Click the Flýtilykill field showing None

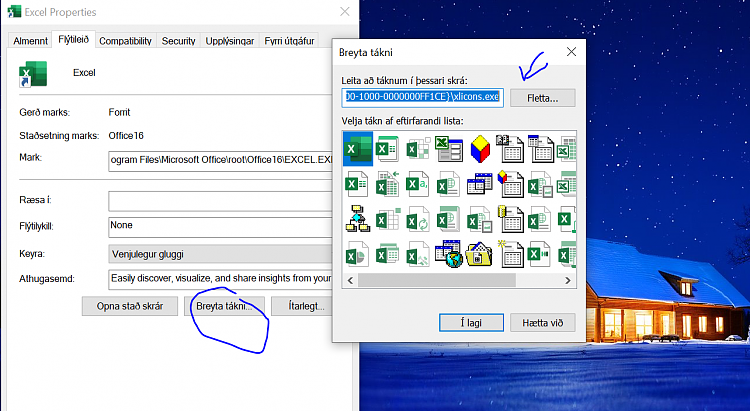click(x=221, y=227)
